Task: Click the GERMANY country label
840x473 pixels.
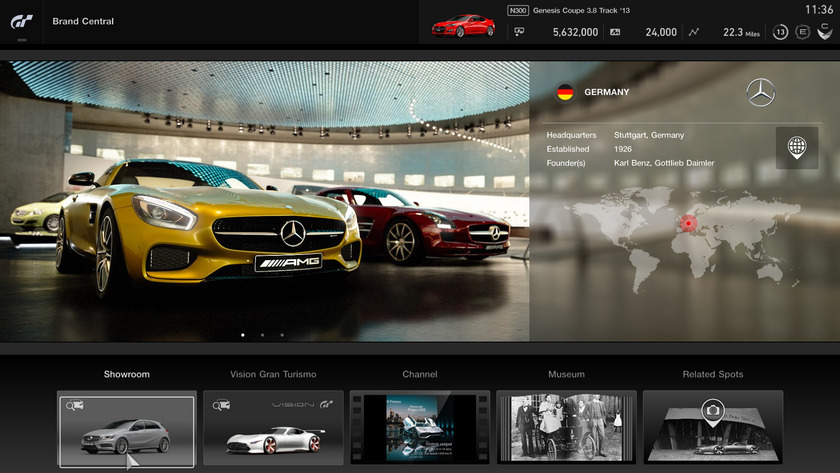Action: 606,92
